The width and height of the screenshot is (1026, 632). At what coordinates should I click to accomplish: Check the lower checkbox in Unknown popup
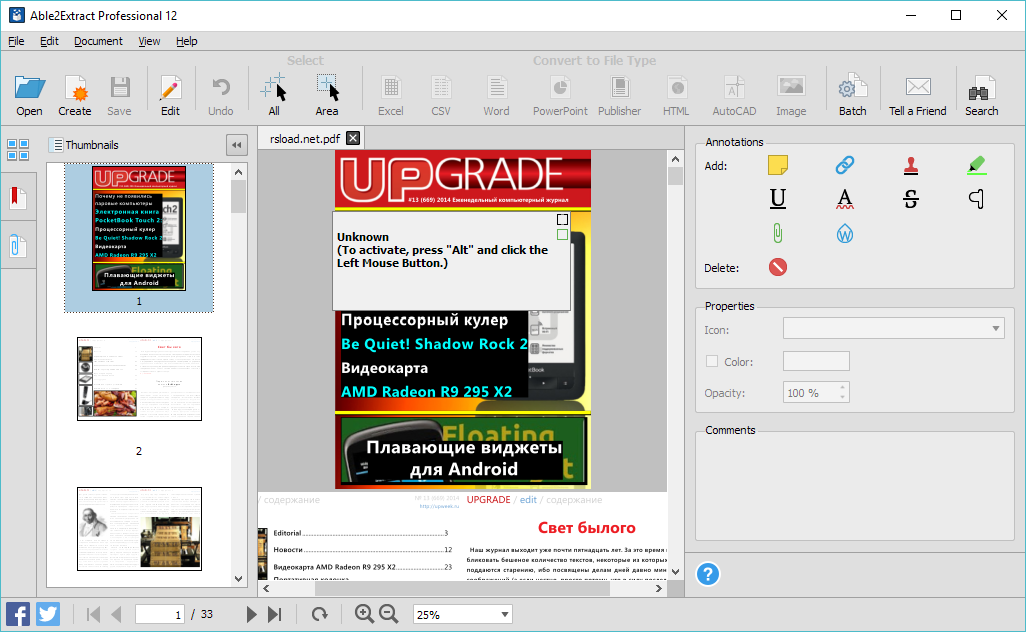coord(562,235)
